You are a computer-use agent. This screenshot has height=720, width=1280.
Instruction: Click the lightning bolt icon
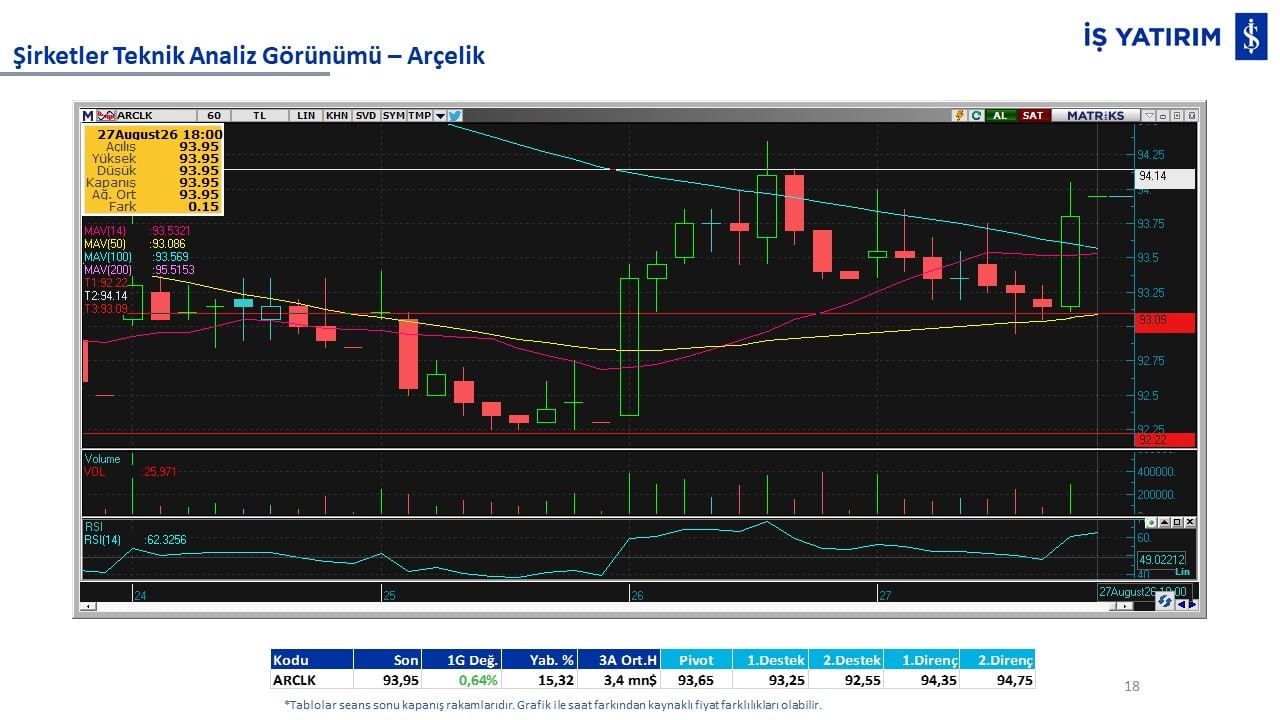(960, 116)
